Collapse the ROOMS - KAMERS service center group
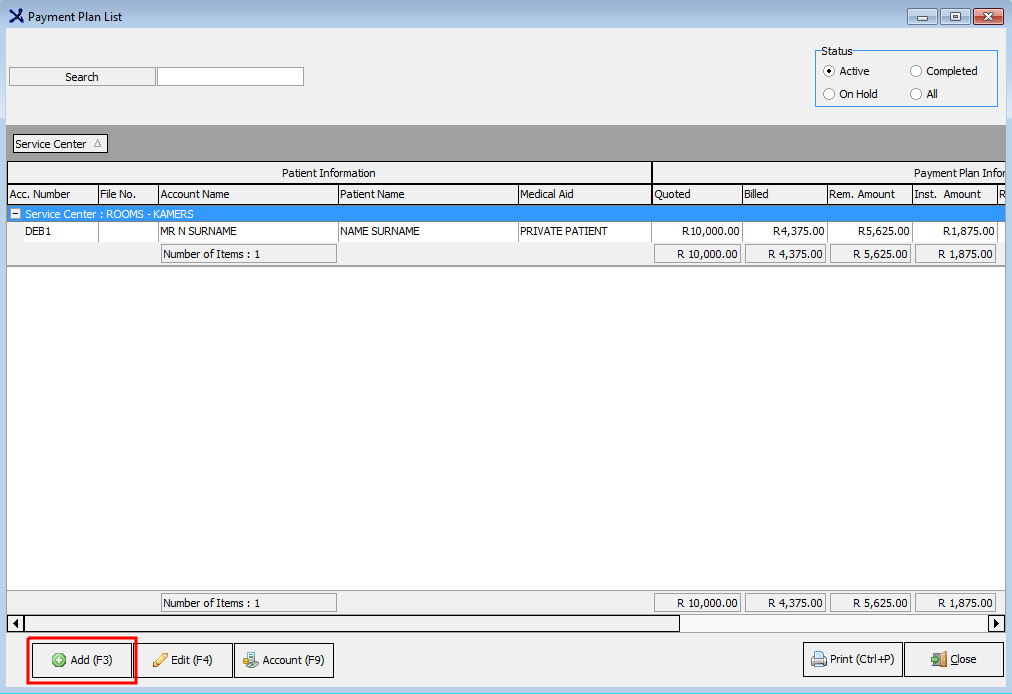 (15, 214)
